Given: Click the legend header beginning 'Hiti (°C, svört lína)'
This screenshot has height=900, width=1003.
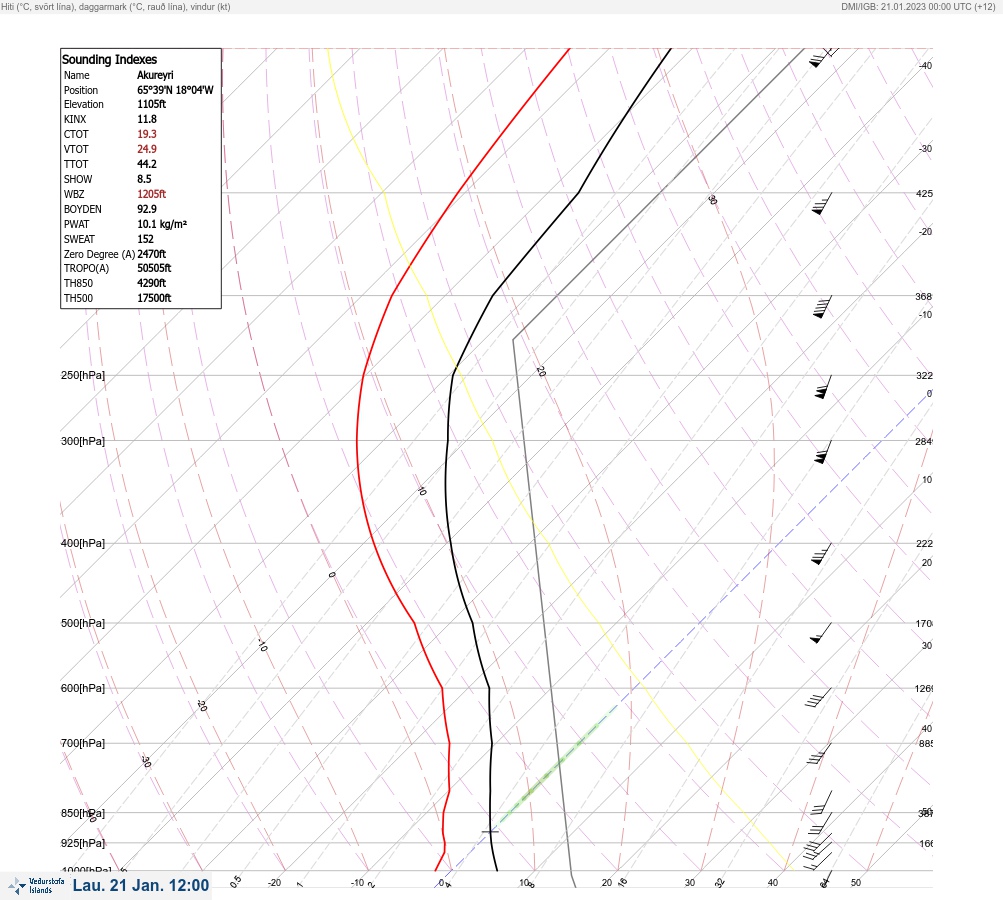Looking at the screenshot, I should coord(116,6).
